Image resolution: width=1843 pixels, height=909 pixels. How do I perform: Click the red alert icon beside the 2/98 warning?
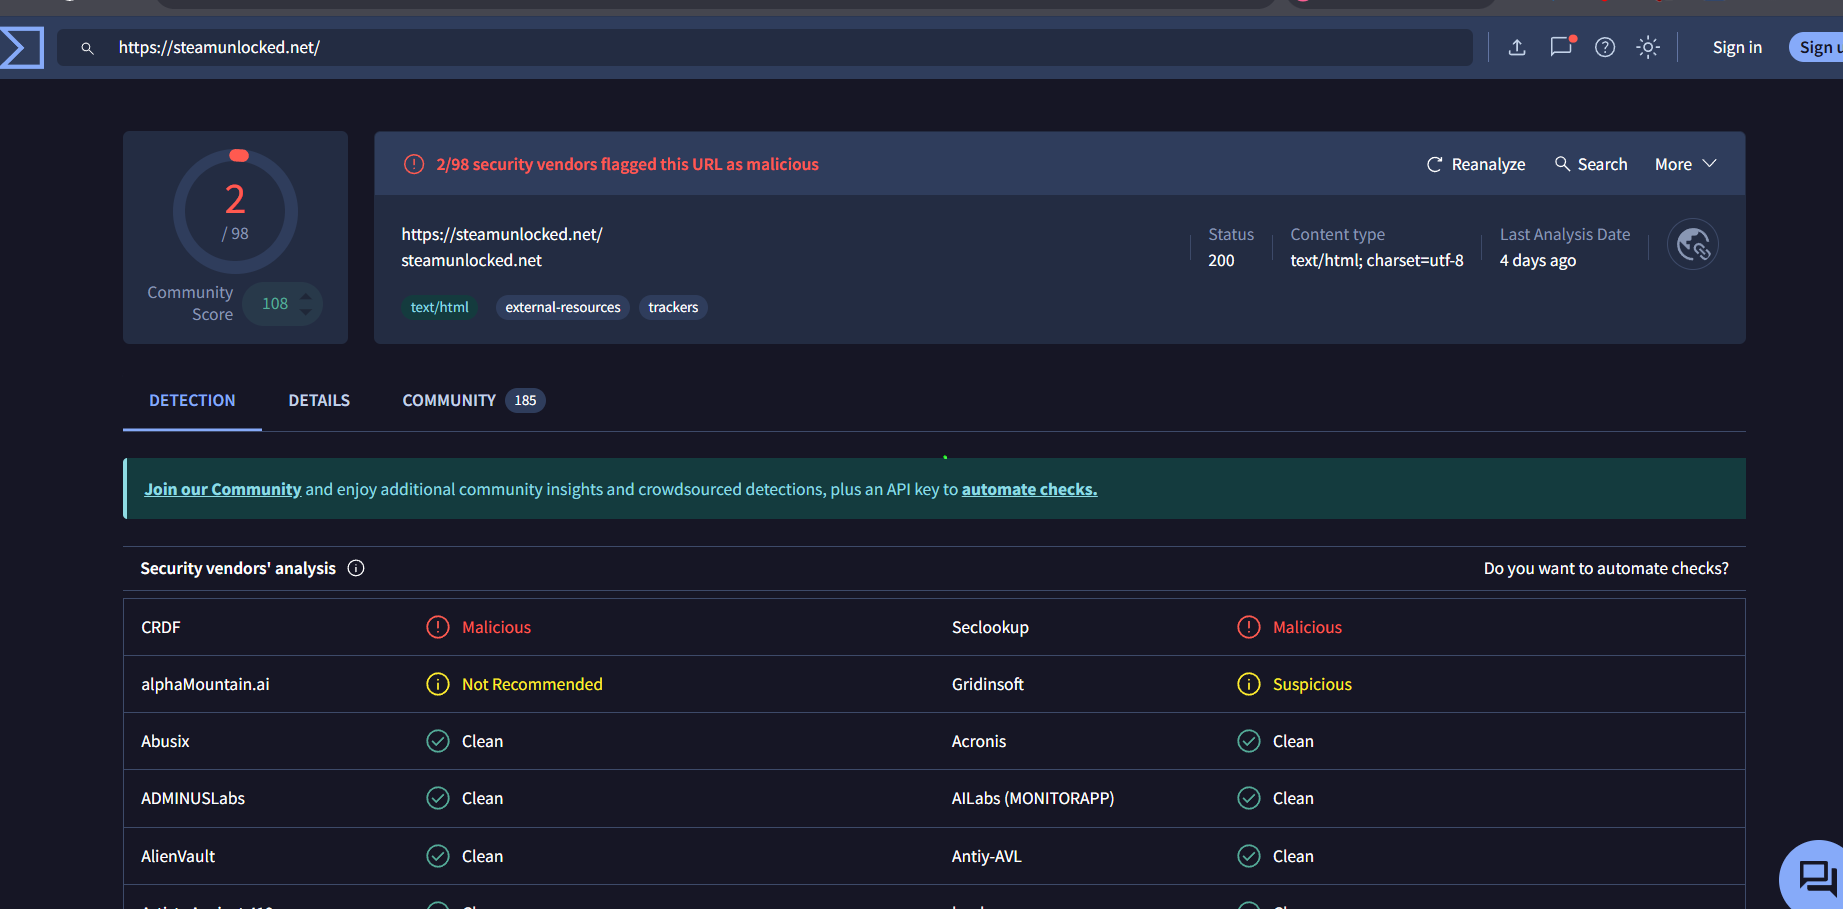pyautogui.click(x=414, y=164)
